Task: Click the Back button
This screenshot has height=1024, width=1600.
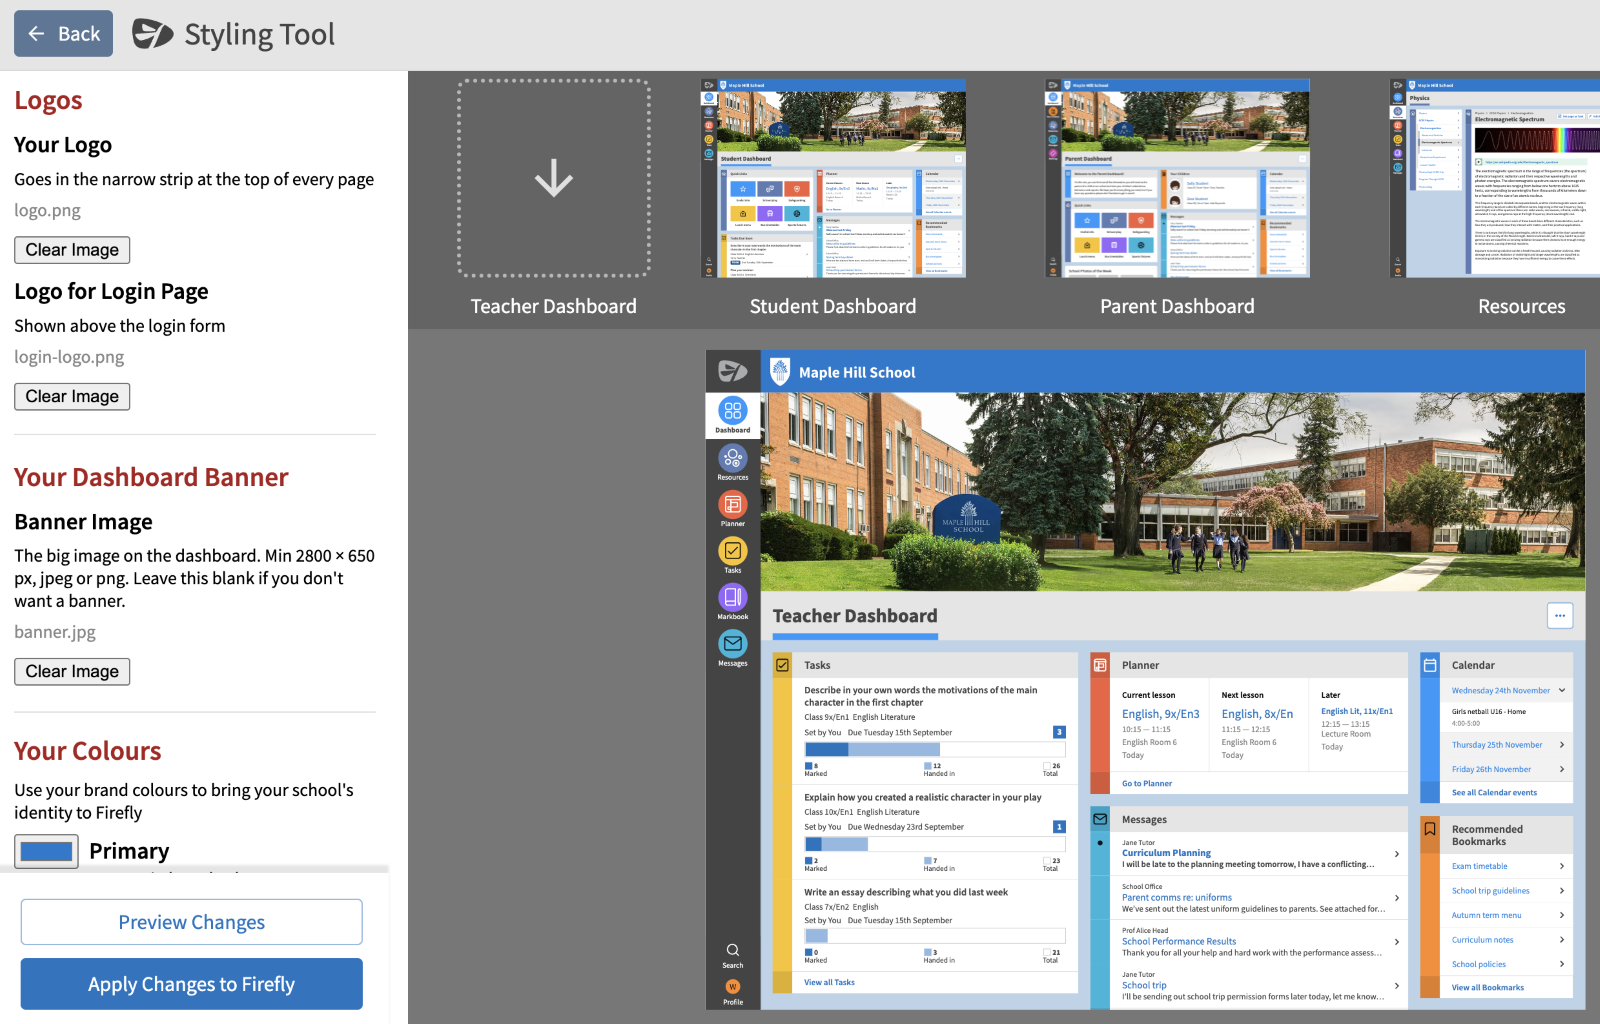Action: pyautogui.click(x=63, y=34)
